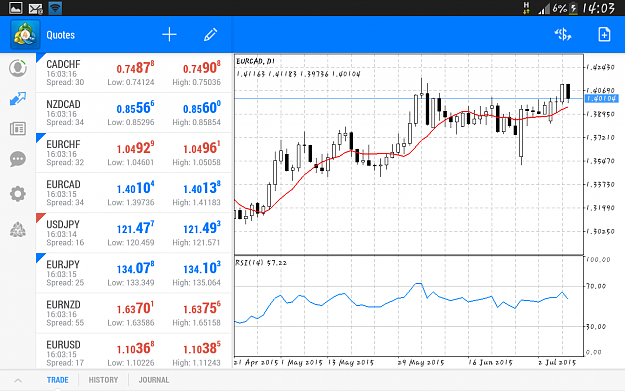625x391 pixels.
Task: Select the quotes arrows sidebar icon
Action: (x=18, y=98)
